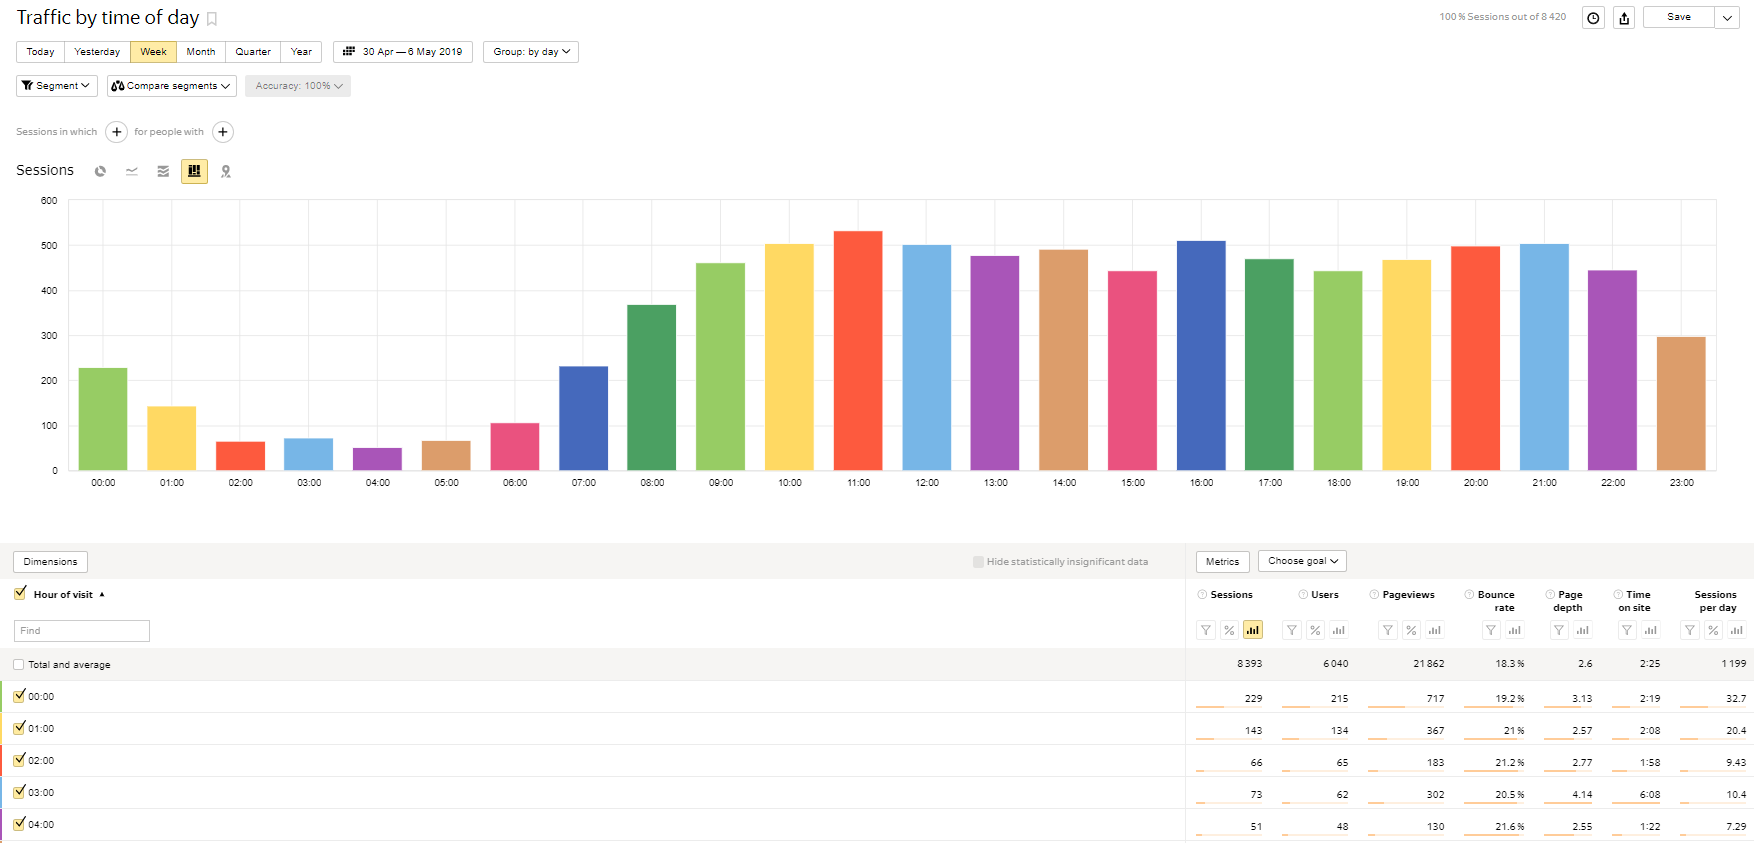The image size is (1754, 843).
Task: Toggle the Hour of visit checkbox
Action: pos(20,593)
